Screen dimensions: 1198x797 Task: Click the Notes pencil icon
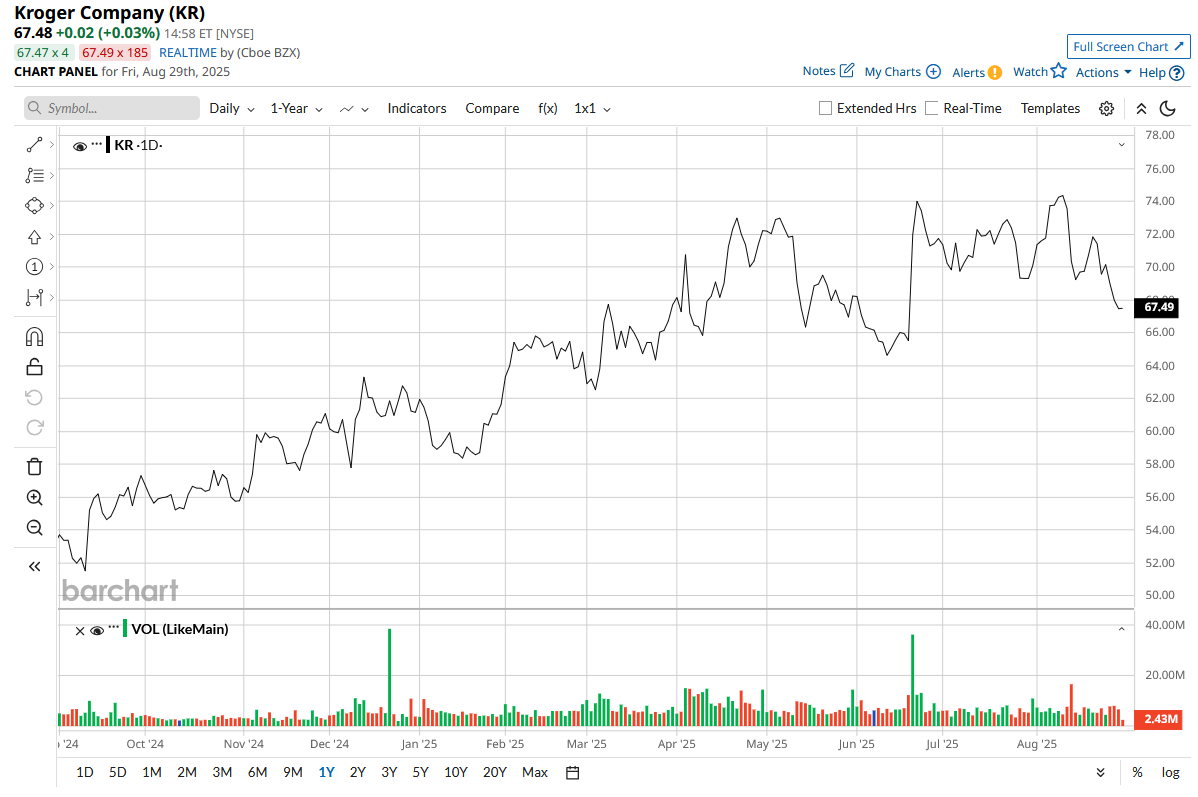tap(847, 70)
